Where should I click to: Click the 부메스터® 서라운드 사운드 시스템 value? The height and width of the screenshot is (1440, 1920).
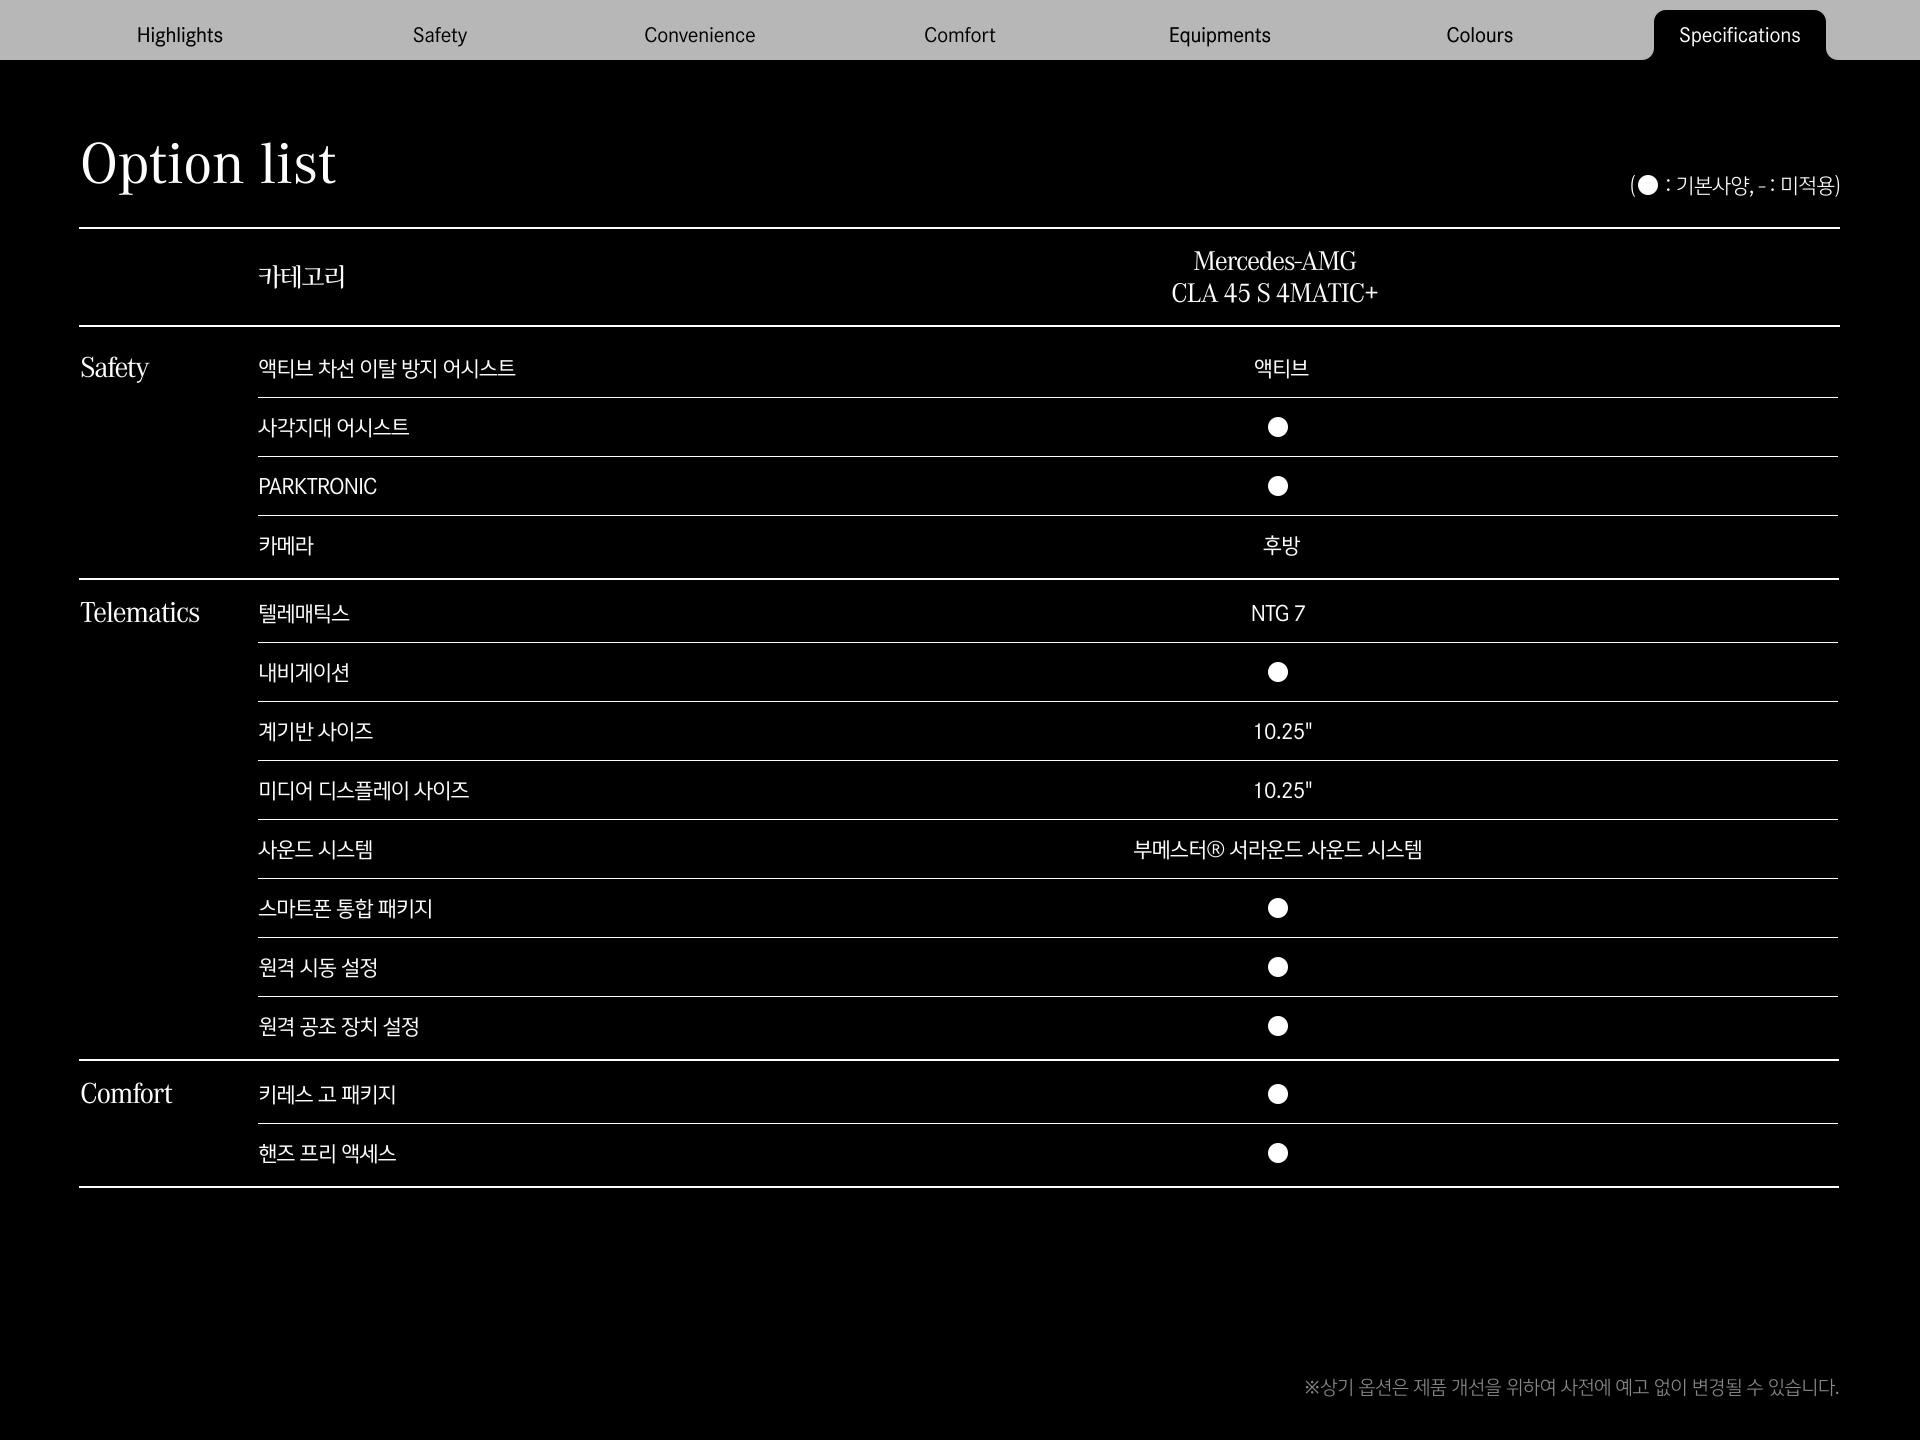1278,849
